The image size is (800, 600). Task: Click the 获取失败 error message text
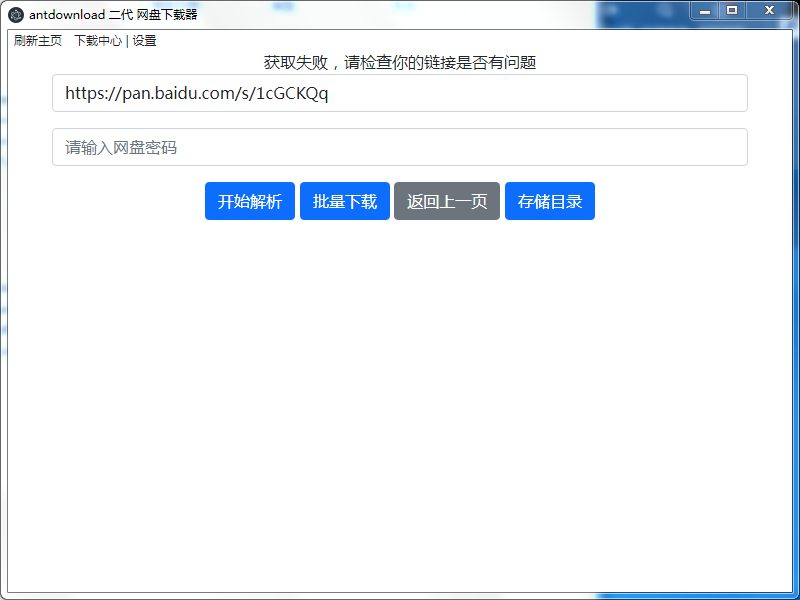pos(400,63)
